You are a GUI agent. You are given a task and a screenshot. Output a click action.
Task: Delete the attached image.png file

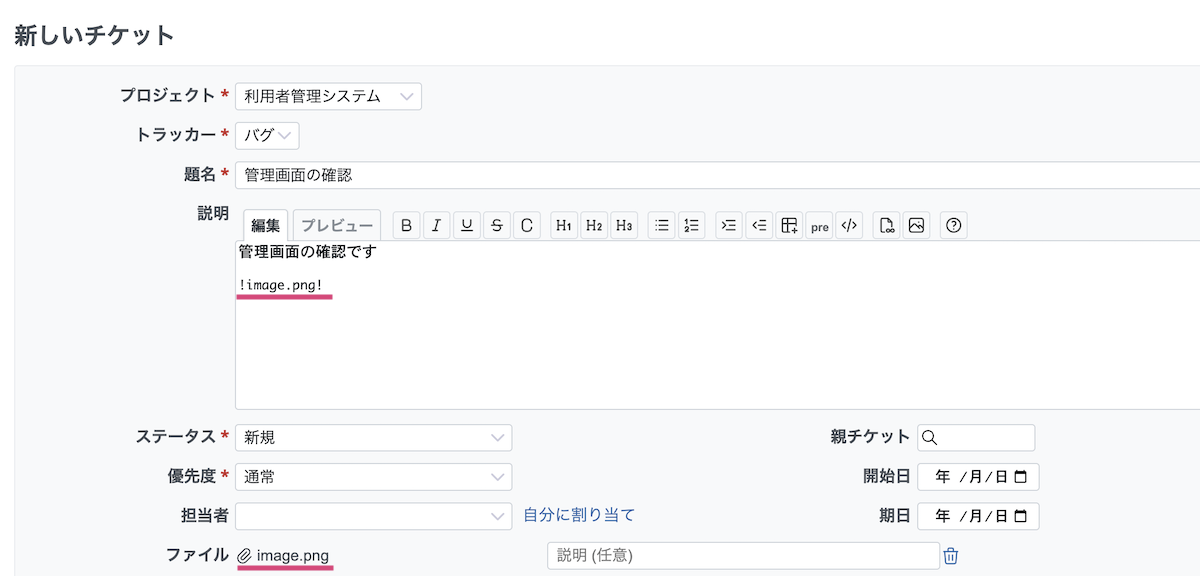[951, 556]
